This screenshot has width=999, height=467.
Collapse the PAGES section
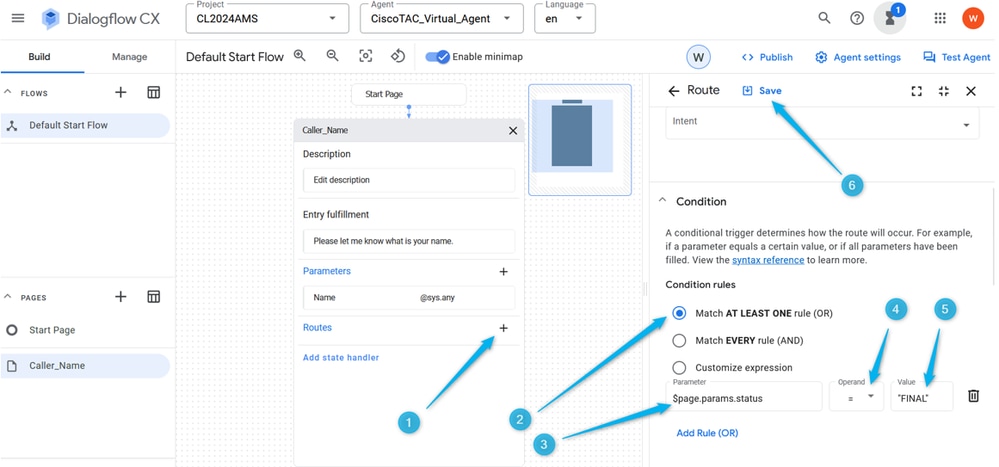(8, 297)
